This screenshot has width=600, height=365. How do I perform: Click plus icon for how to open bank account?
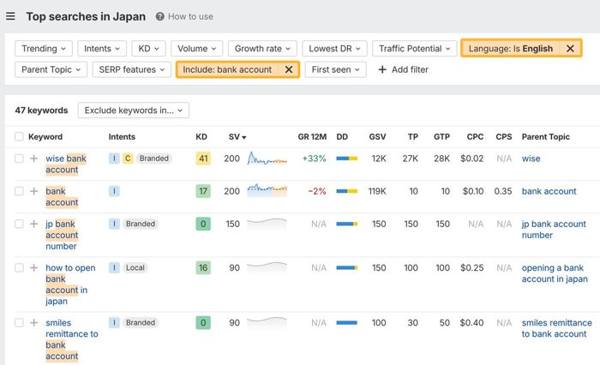[34, 268]
